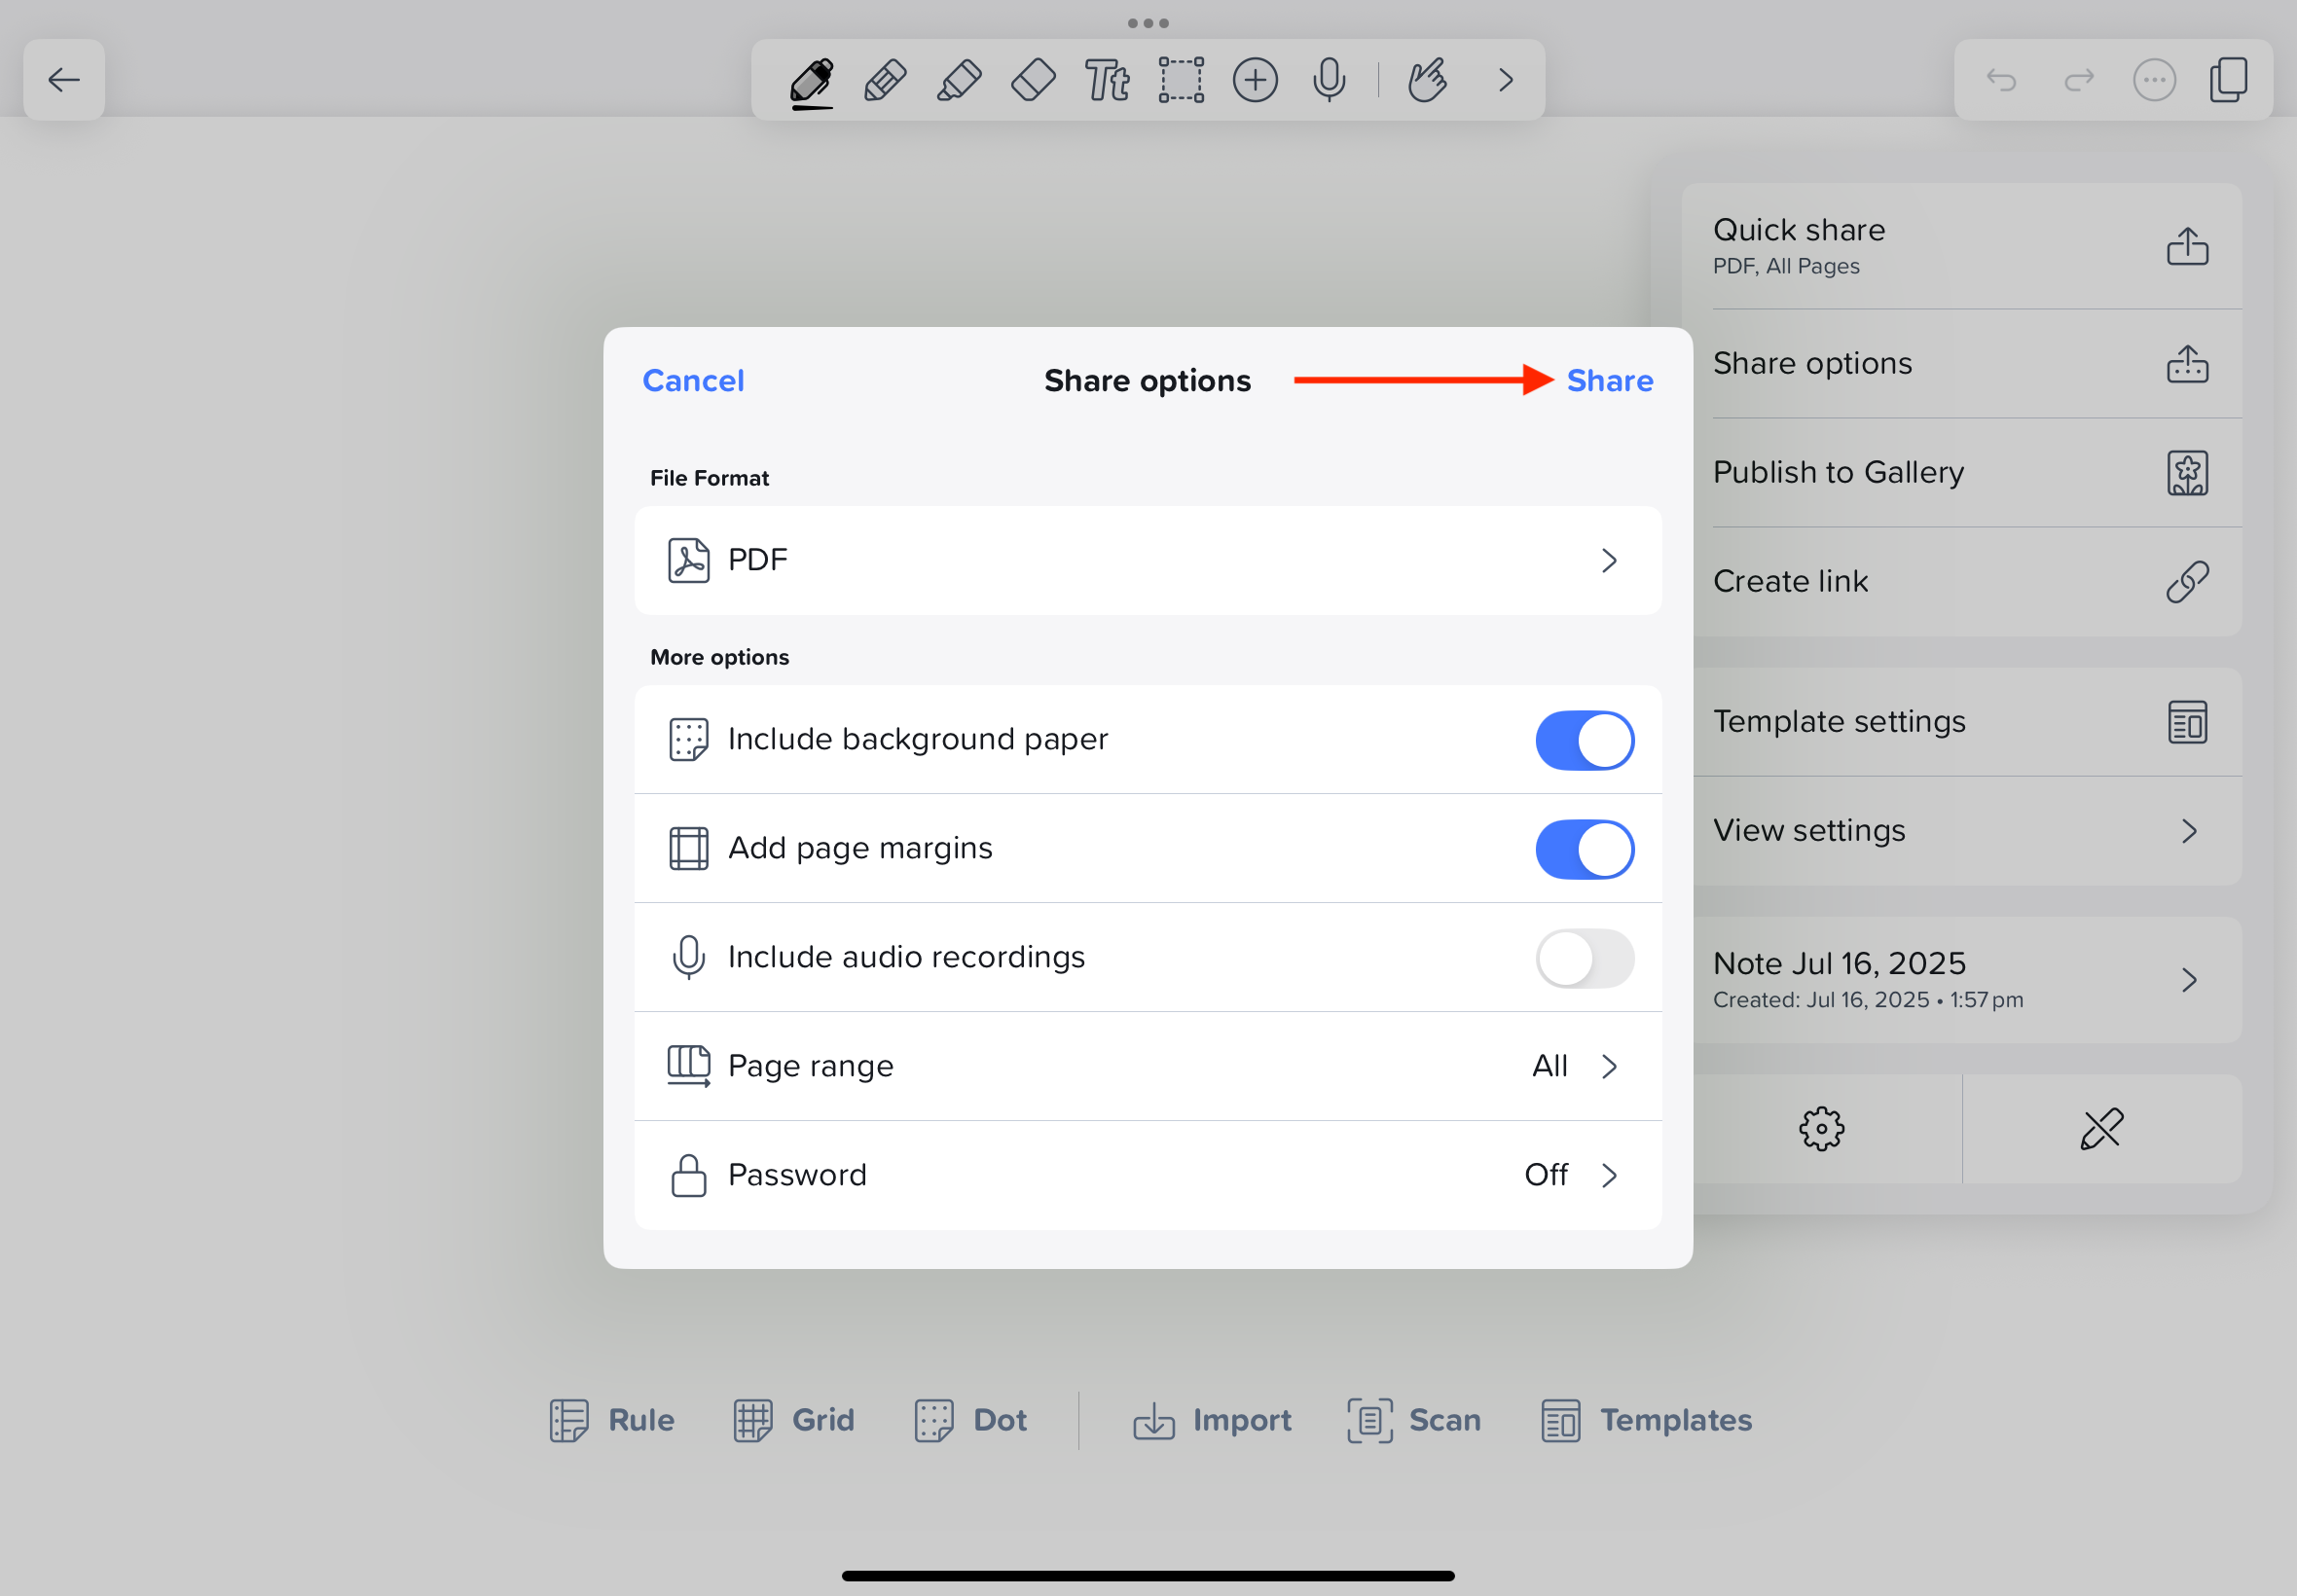Image resolution: width=2297 pixels, height=1596 pixels.
Task: Toggle Include background paper switch
Action: pos(1584,740)
